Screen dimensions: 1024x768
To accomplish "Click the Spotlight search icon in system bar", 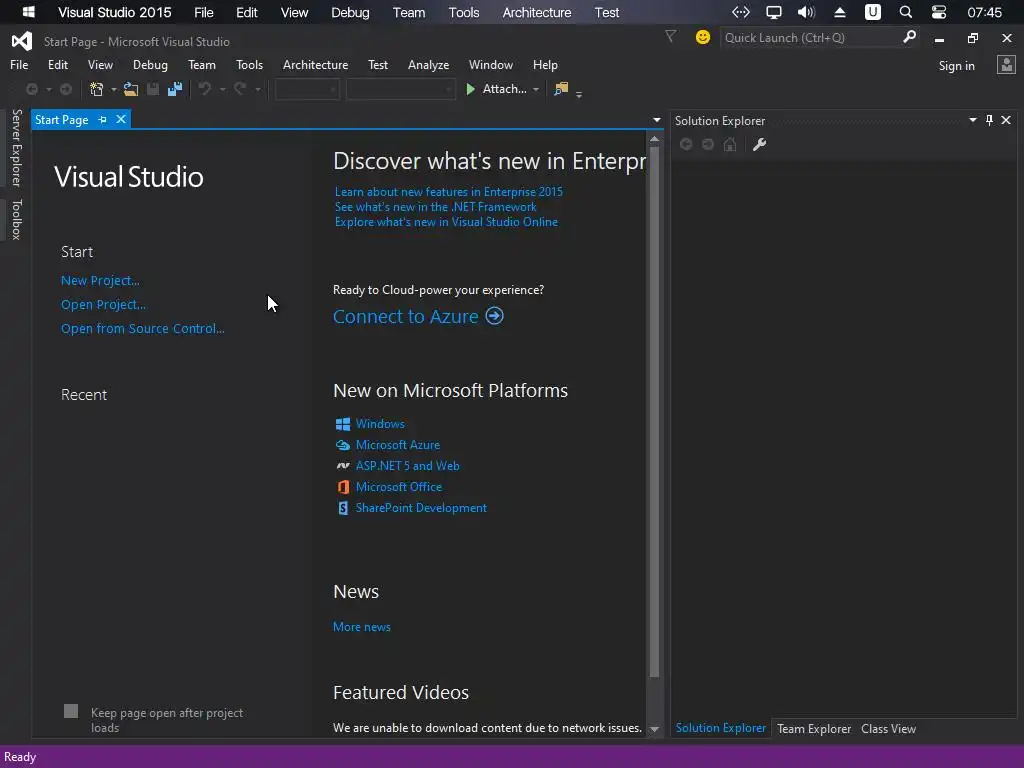I will [x=906, y=12].
